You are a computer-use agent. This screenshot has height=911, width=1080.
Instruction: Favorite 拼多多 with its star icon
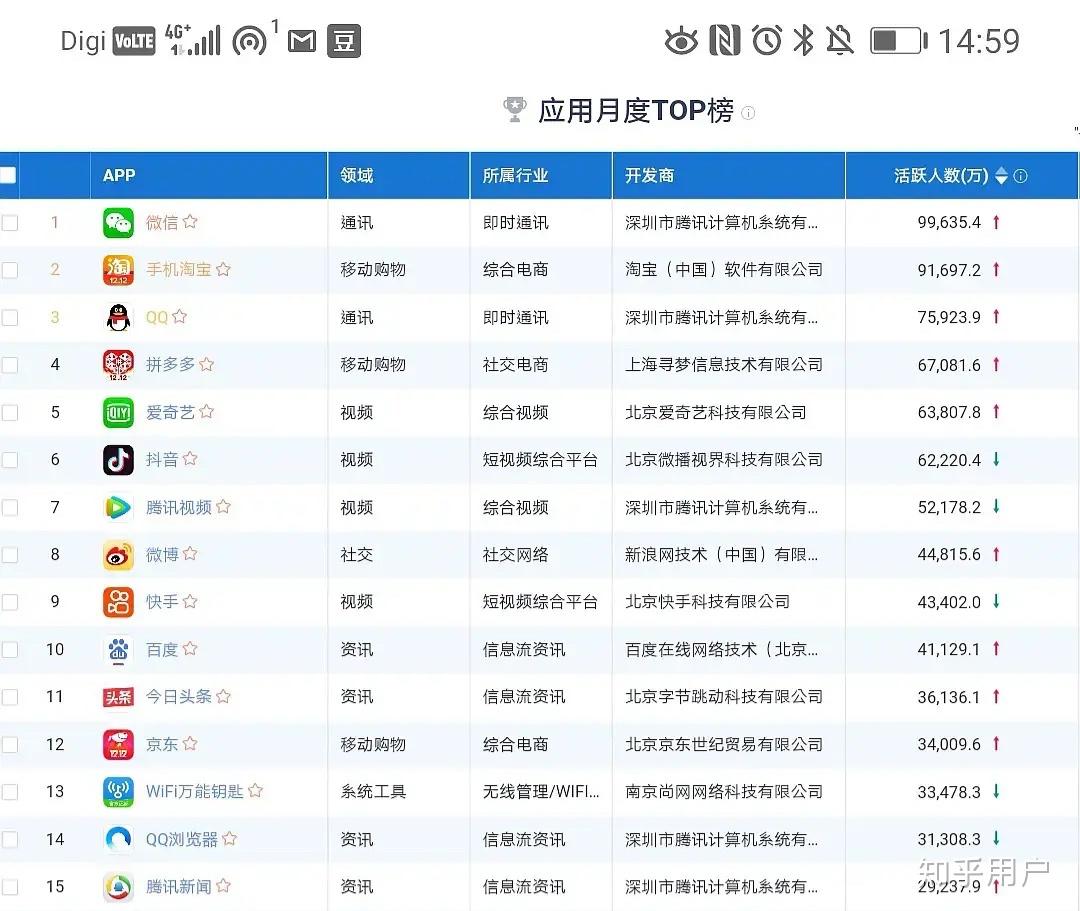207,364
